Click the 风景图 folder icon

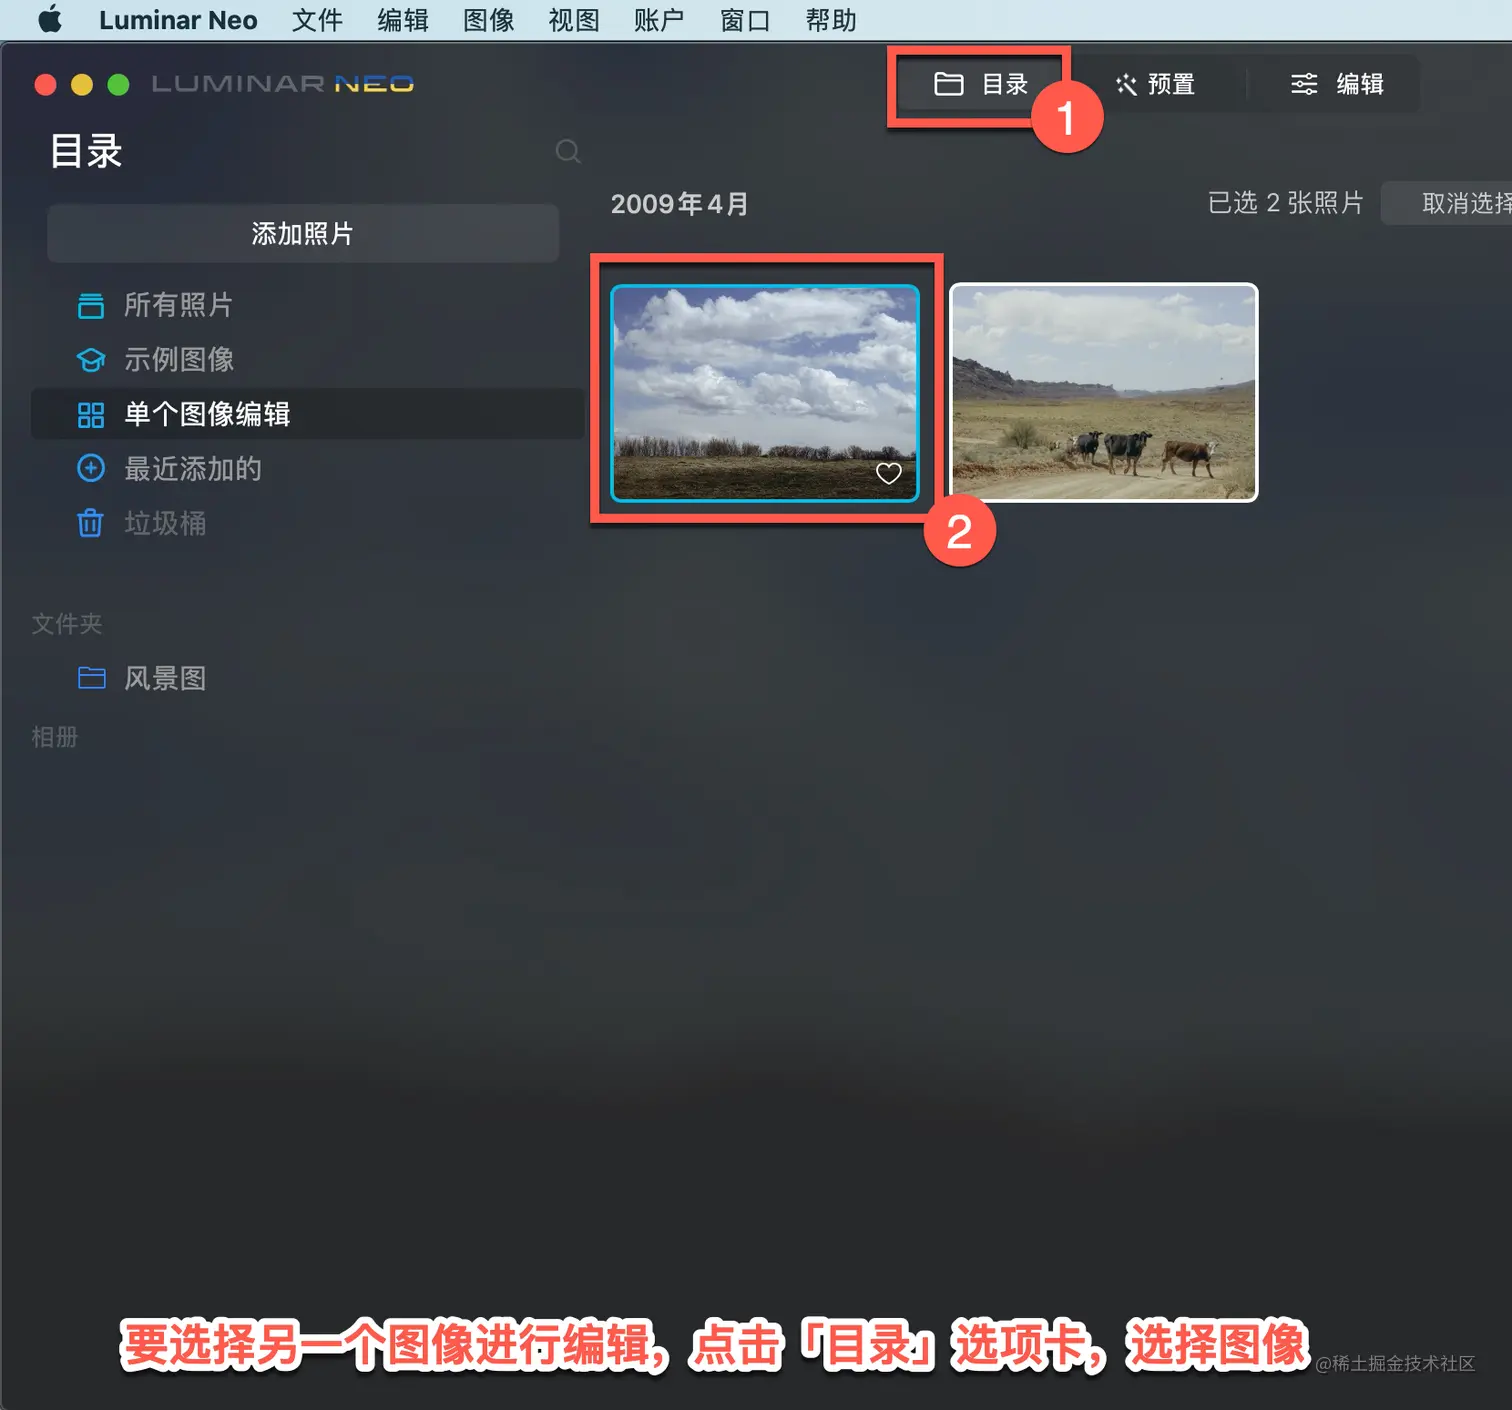pos(92,678)
